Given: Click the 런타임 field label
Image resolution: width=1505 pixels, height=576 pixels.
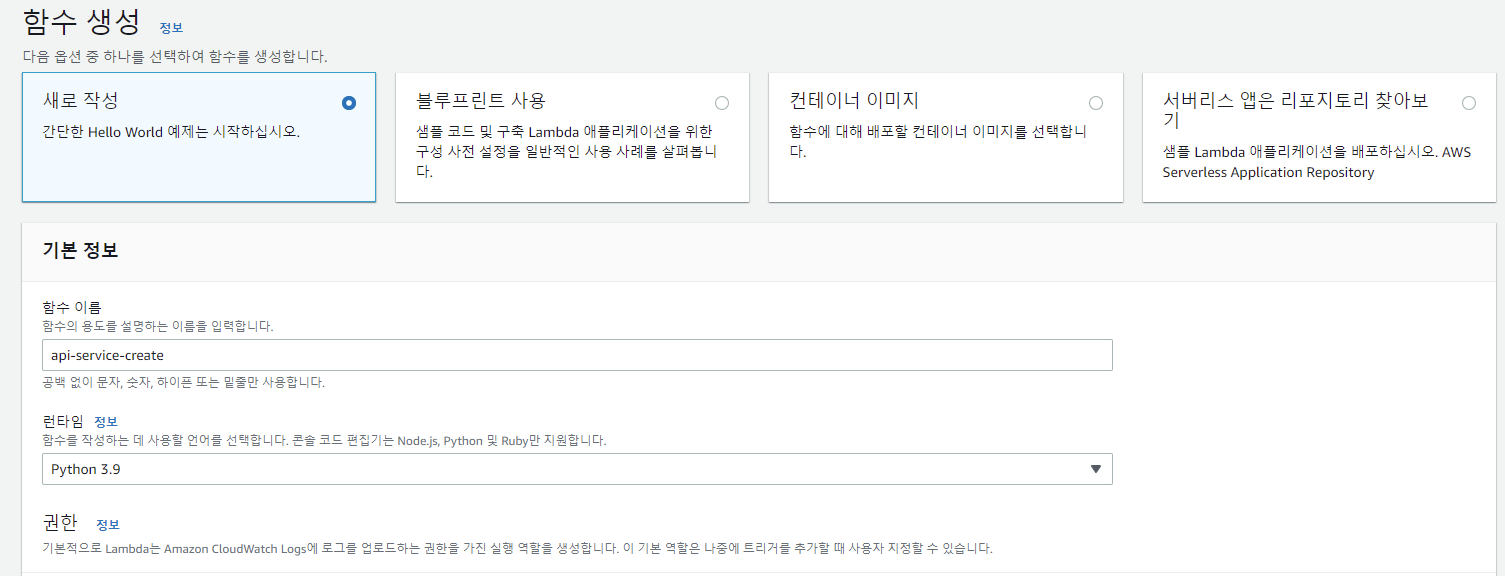Looking at the screenshot, I should [63, 421].
